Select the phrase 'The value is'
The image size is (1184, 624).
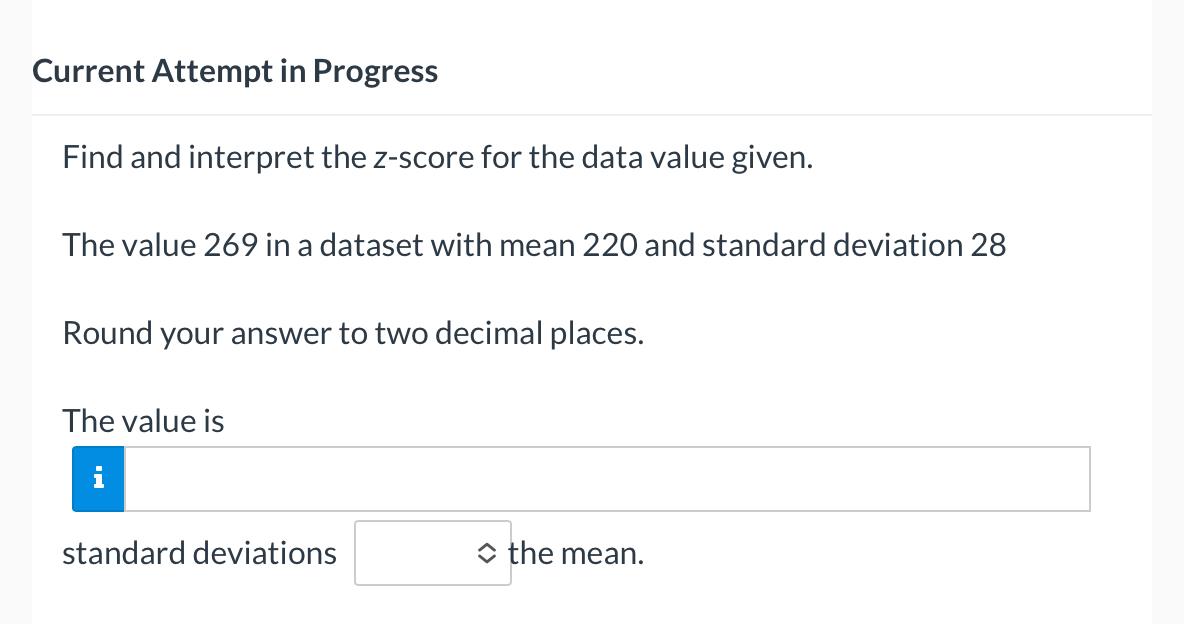point(143,420)
